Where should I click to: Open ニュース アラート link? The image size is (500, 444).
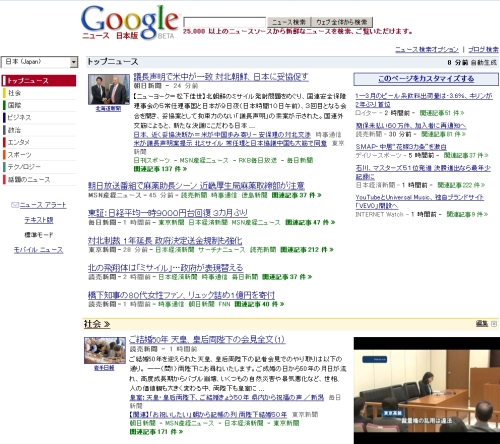(43, 205)
